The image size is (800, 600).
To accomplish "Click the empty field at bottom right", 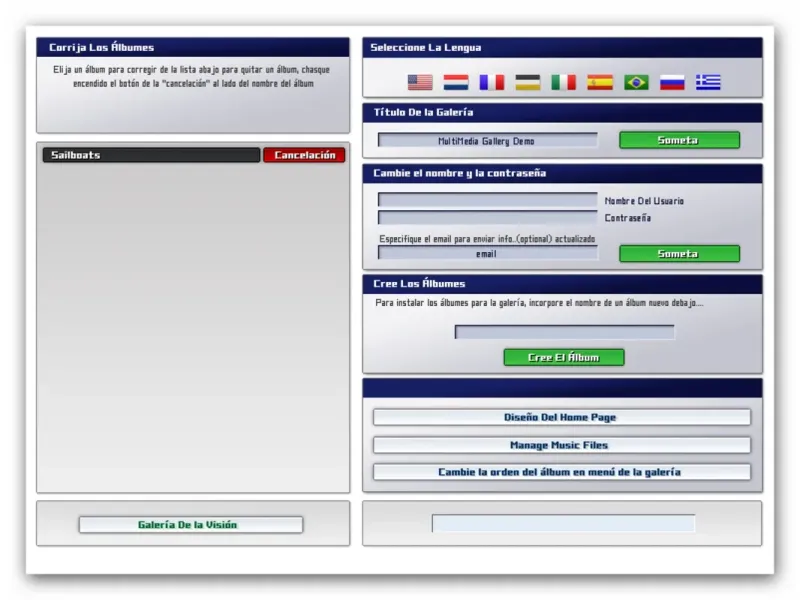I will point(563,523).
